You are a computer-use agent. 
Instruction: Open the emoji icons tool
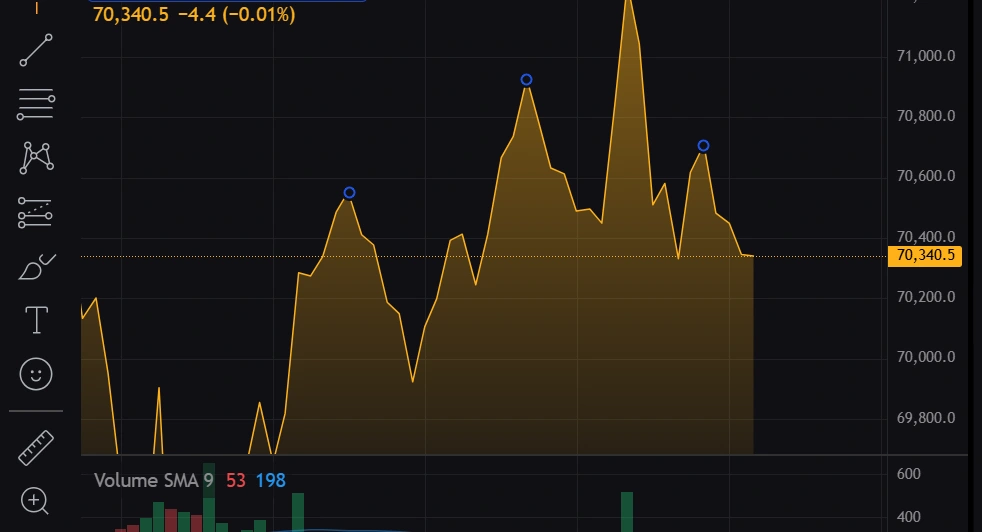click(x=37, y=374)
